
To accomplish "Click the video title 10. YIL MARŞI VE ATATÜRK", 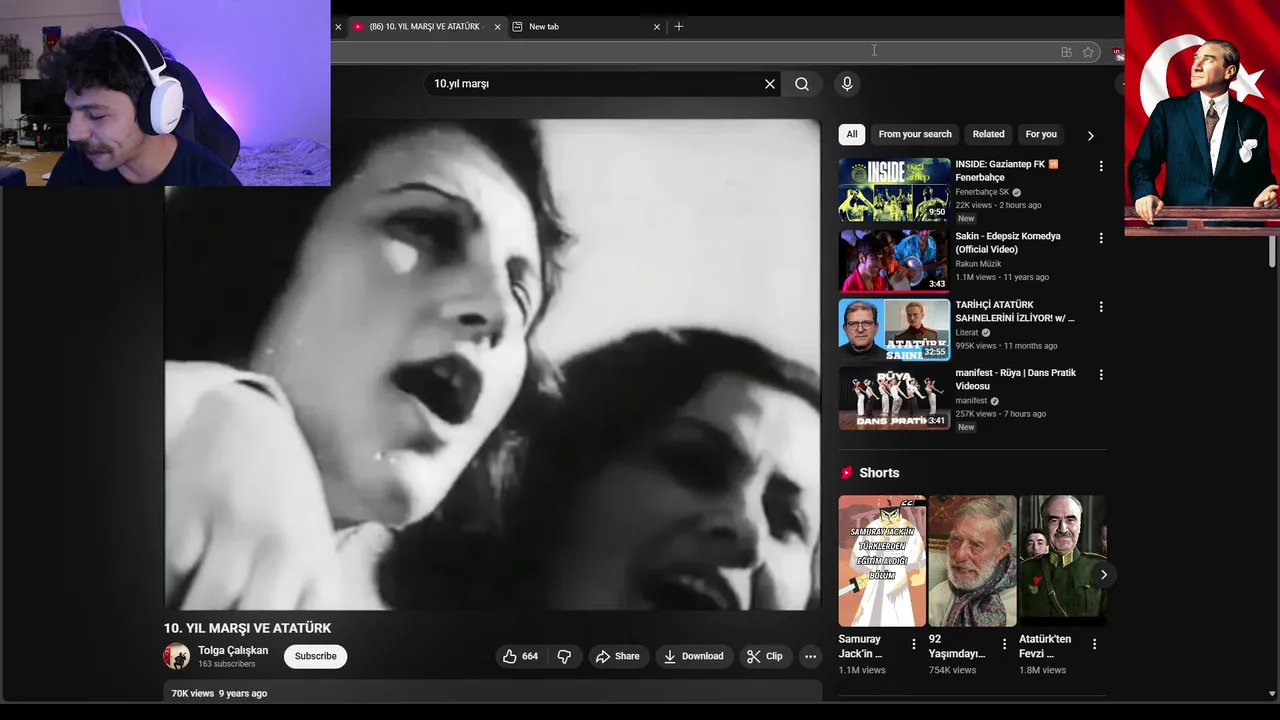I will click(247, 628).
